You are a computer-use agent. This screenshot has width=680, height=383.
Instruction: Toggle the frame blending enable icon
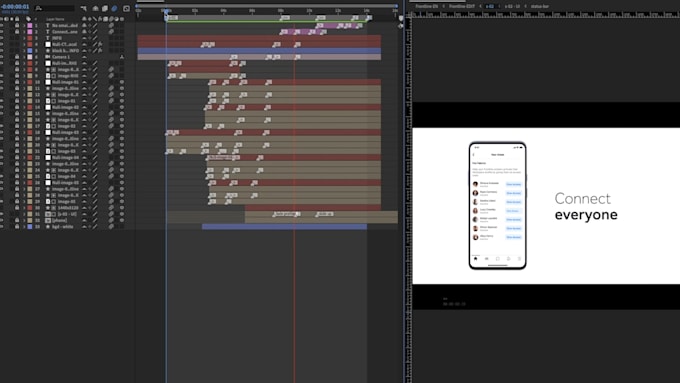point(105,8)
